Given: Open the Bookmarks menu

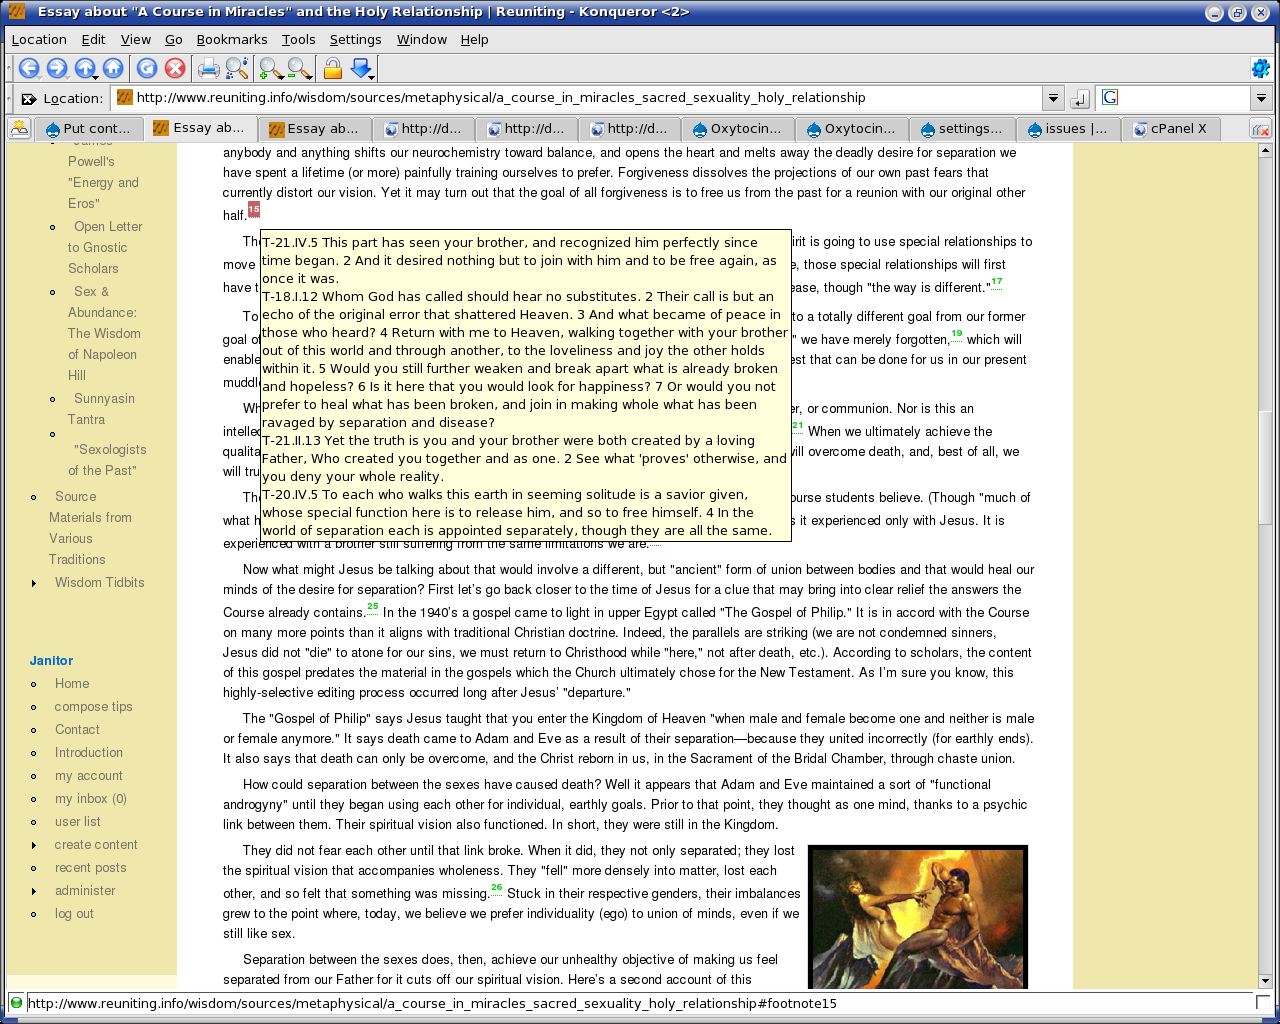Looking at the screenshot, I should [x=231, y=39].
